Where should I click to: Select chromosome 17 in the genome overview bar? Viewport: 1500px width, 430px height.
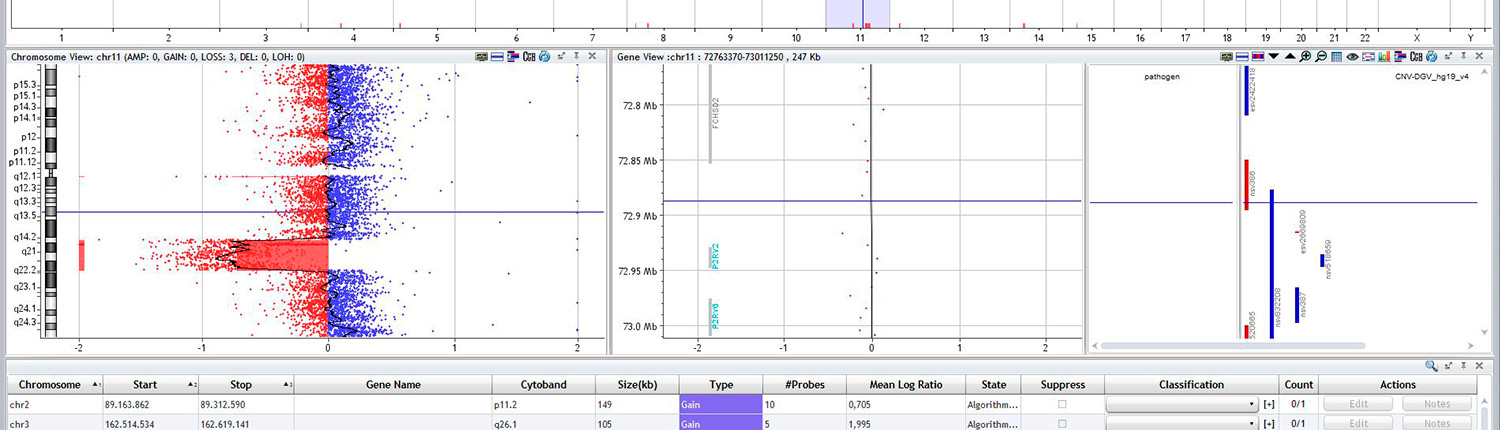coord(1185,37)
